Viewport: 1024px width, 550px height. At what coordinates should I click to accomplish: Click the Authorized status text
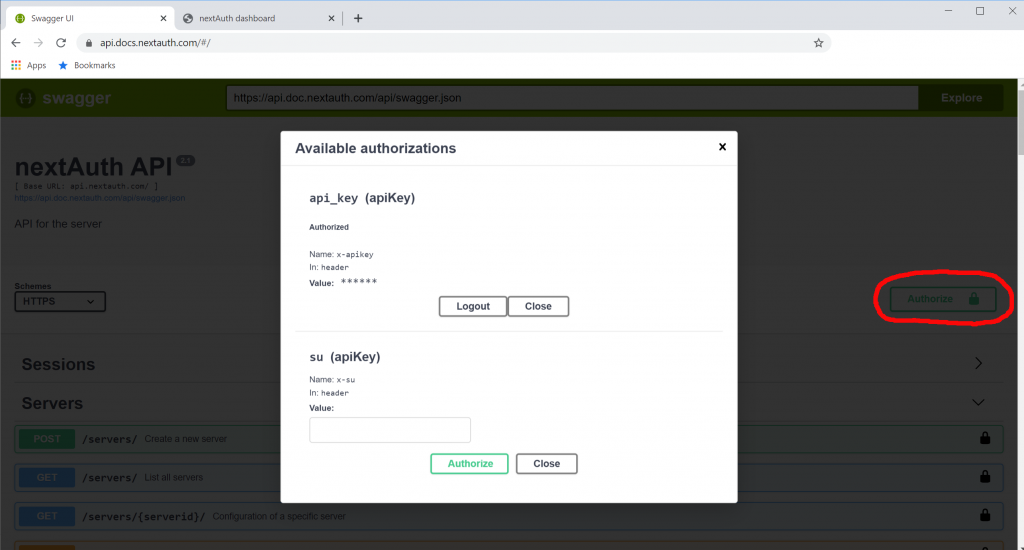pyautogui.click(x=328, y=227)
